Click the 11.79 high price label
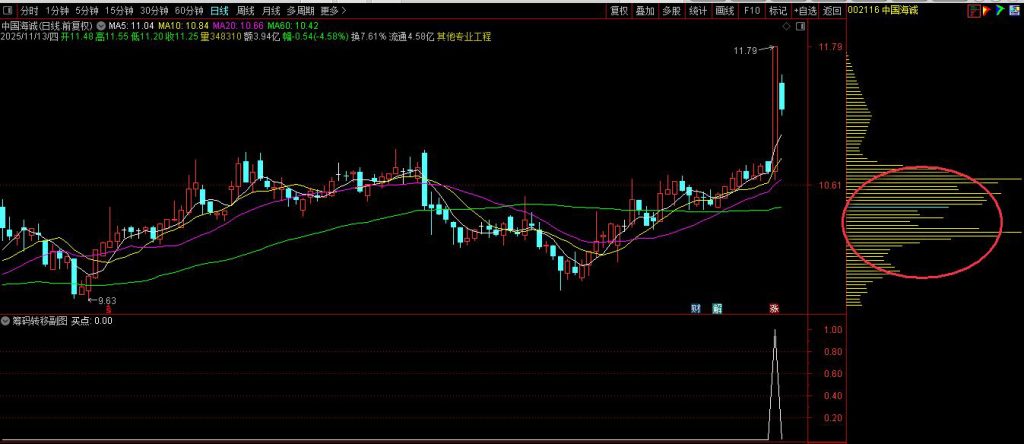This screenshot has height=444, width=1024. tap(744, 50)
